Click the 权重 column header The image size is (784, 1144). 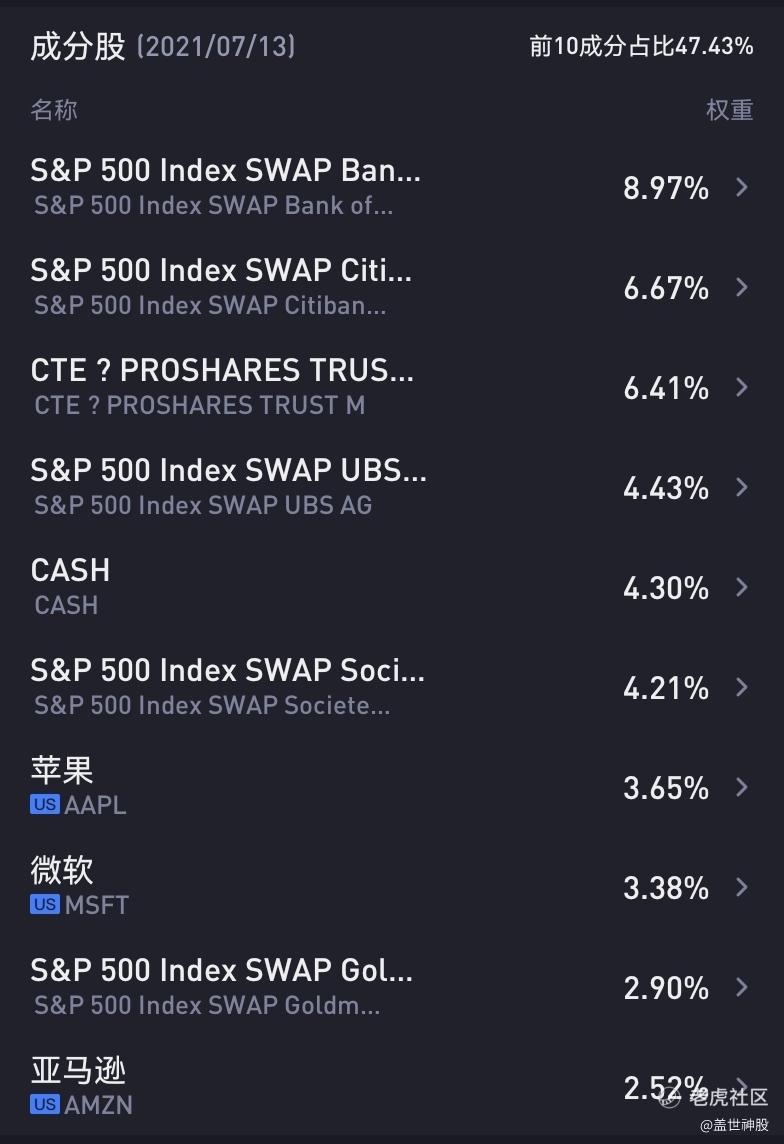click(729, 110)
